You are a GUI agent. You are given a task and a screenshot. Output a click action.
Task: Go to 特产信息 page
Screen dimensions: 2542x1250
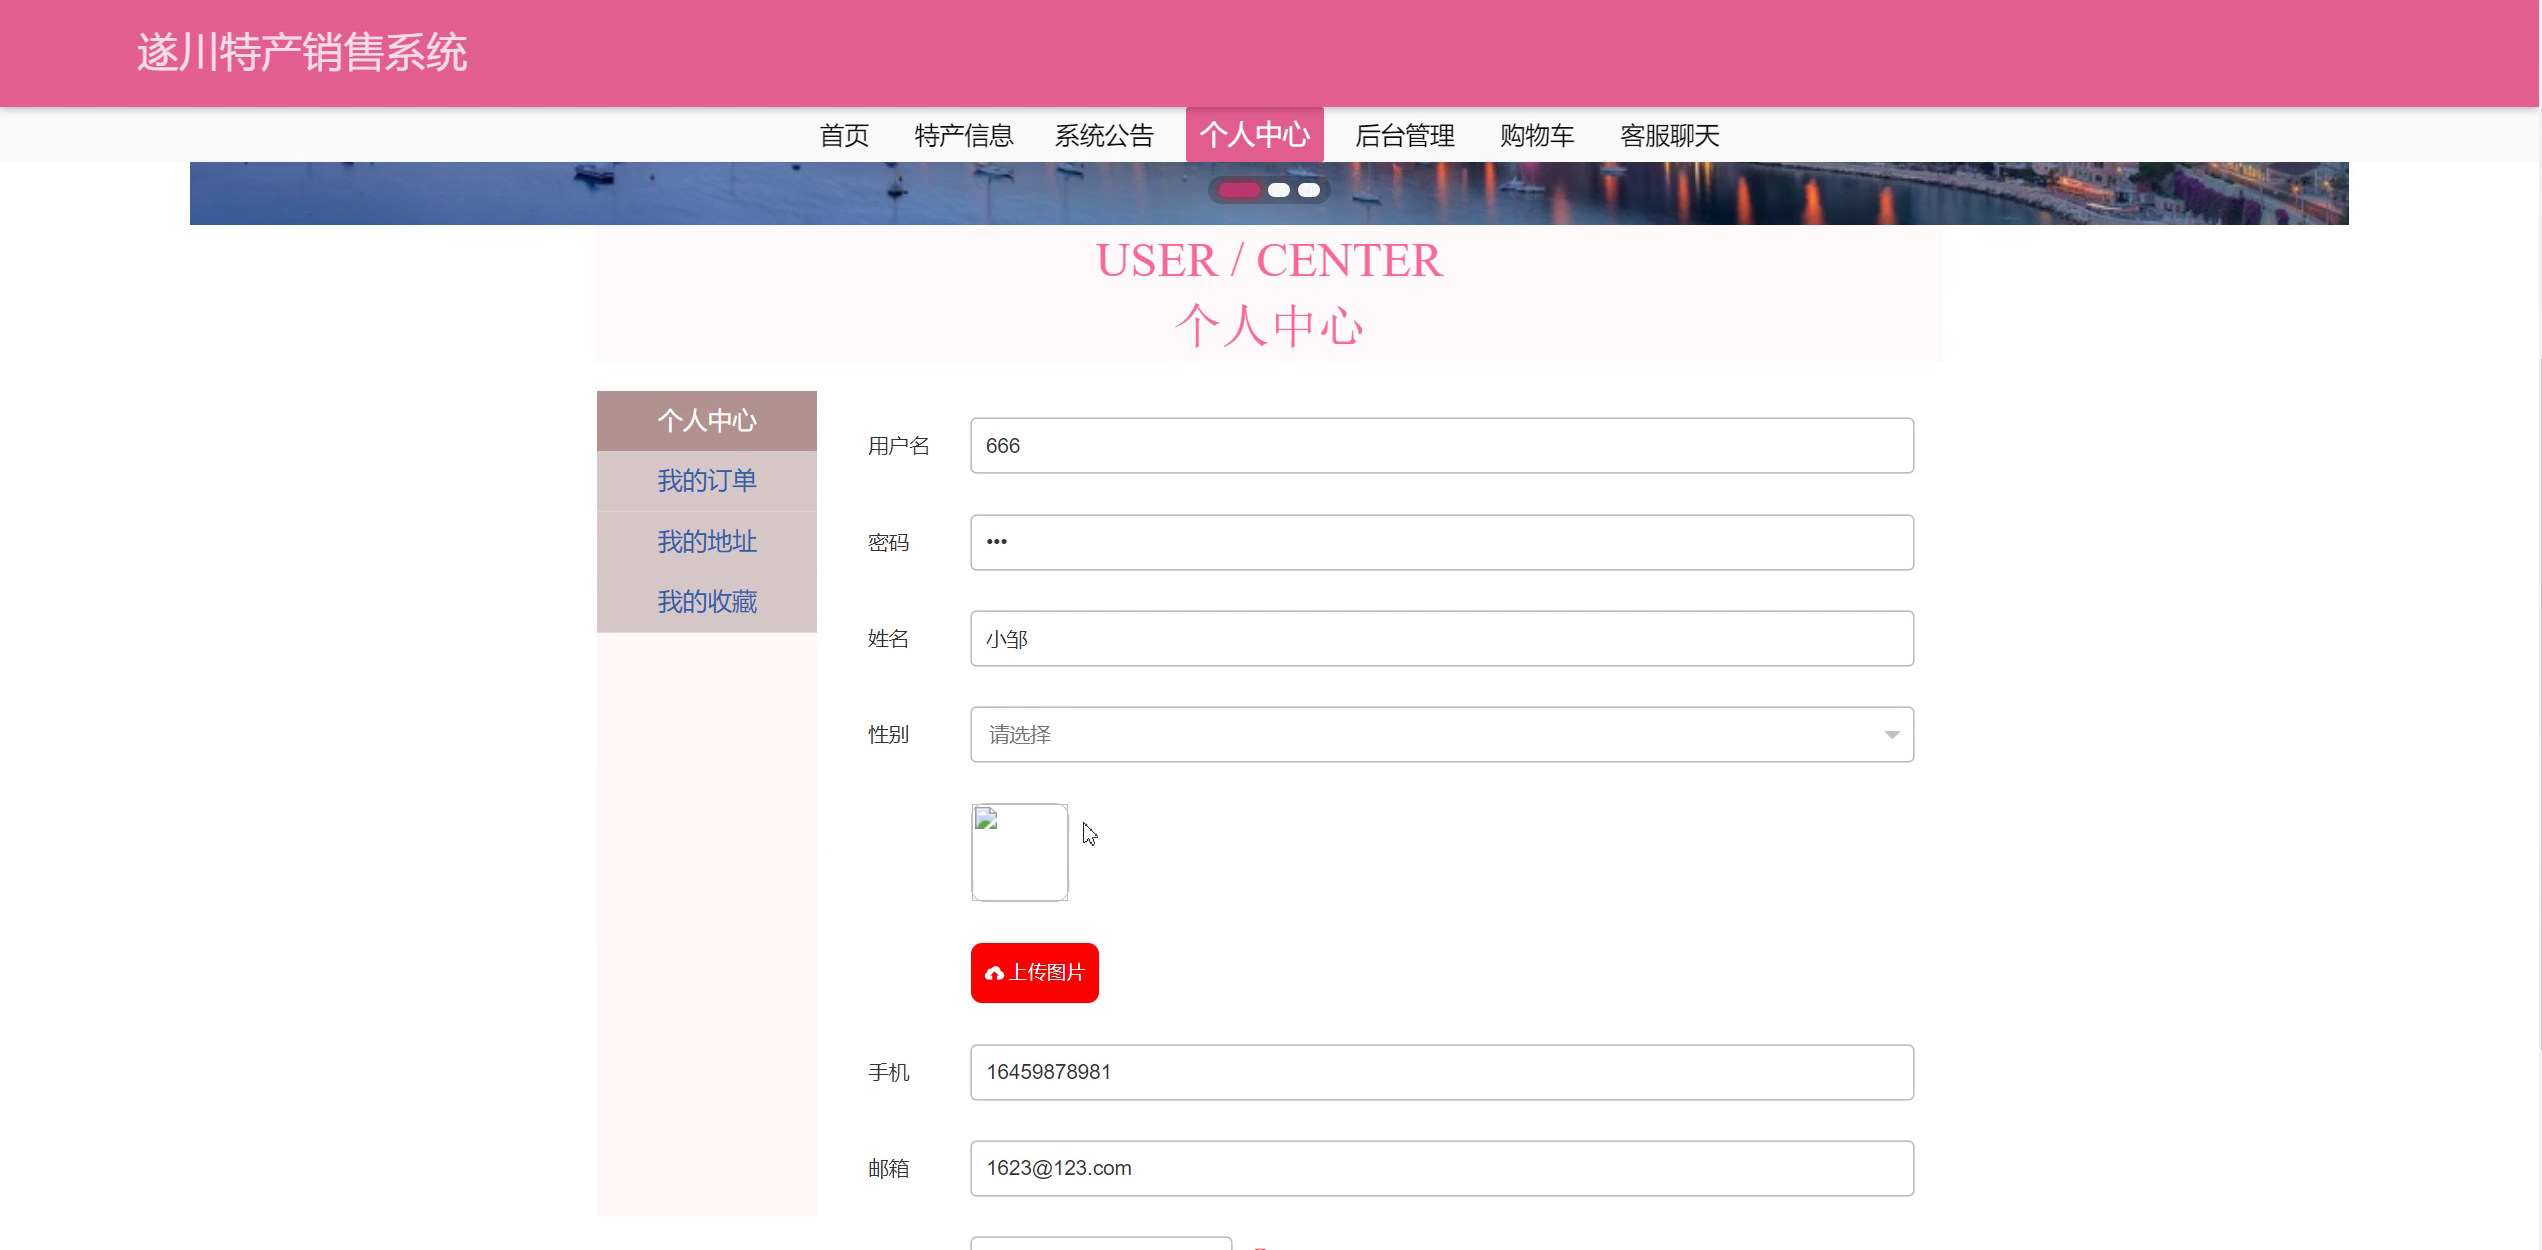coord(964,135)
